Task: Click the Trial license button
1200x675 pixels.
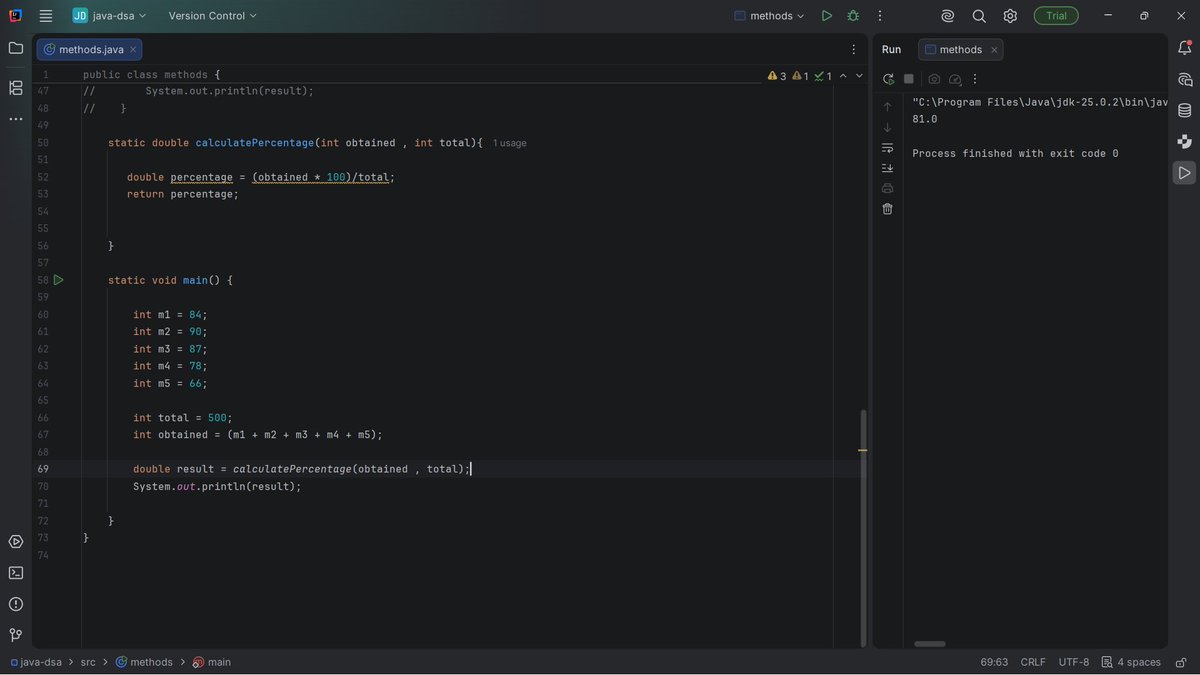Action: click(1056, 16)
